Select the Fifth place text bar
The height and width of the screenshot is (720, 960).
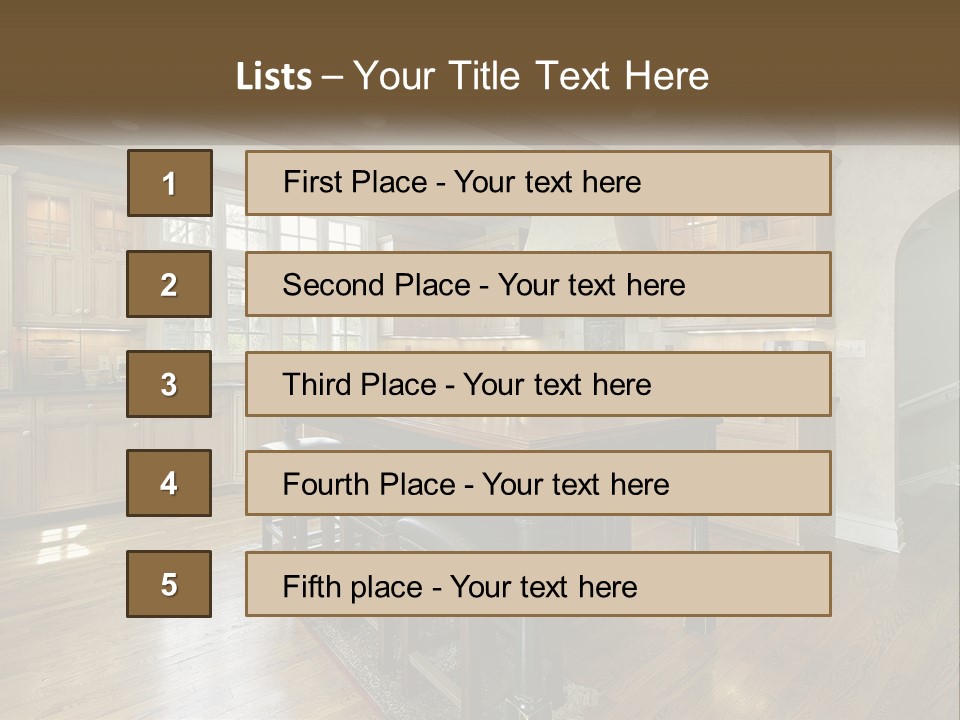pyautogui.click(x=538, y=584)
